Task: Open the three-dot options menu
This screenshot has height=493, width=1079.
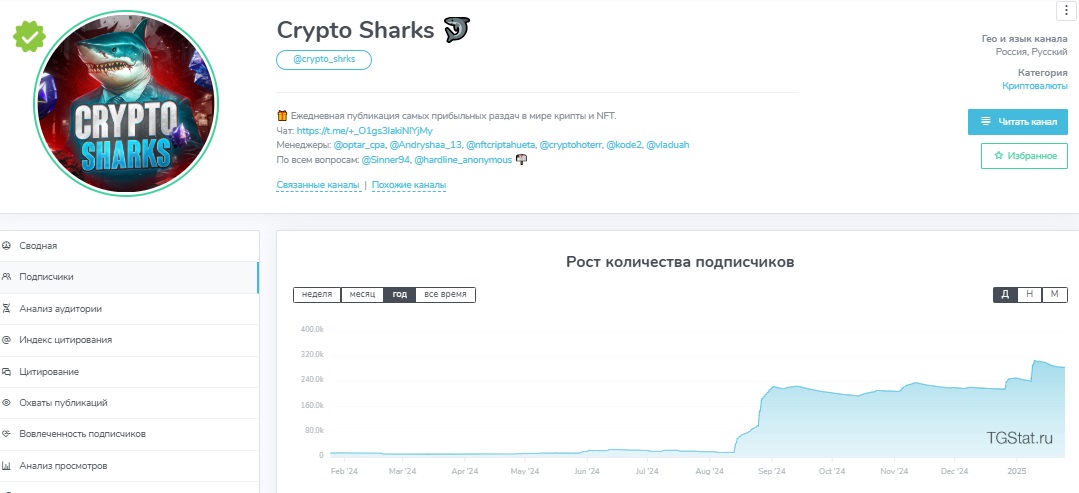Action: 1066,12
